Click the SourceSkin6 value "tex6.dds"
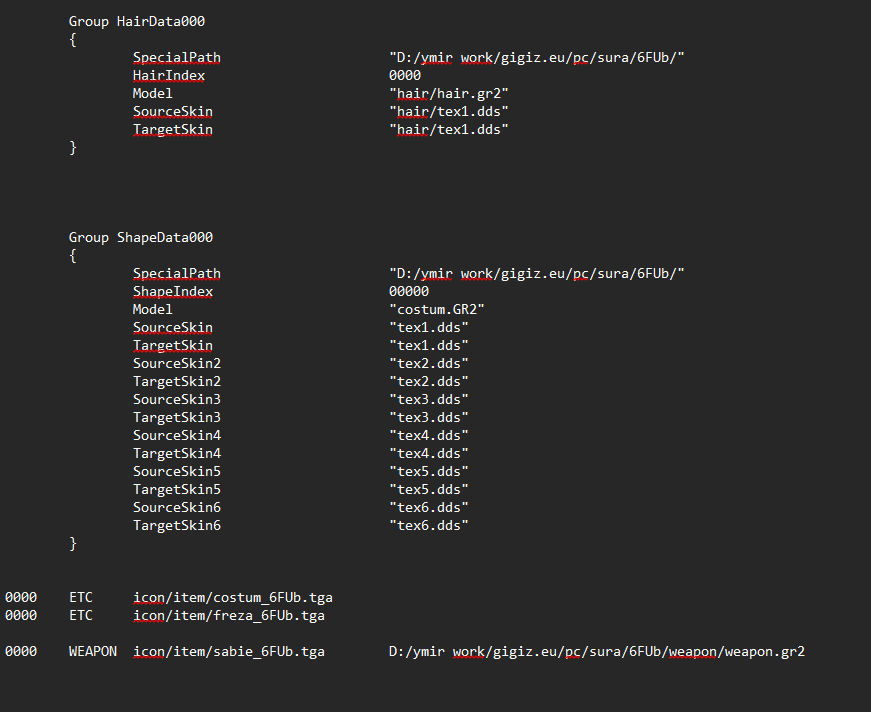 [x=428, y=507]
